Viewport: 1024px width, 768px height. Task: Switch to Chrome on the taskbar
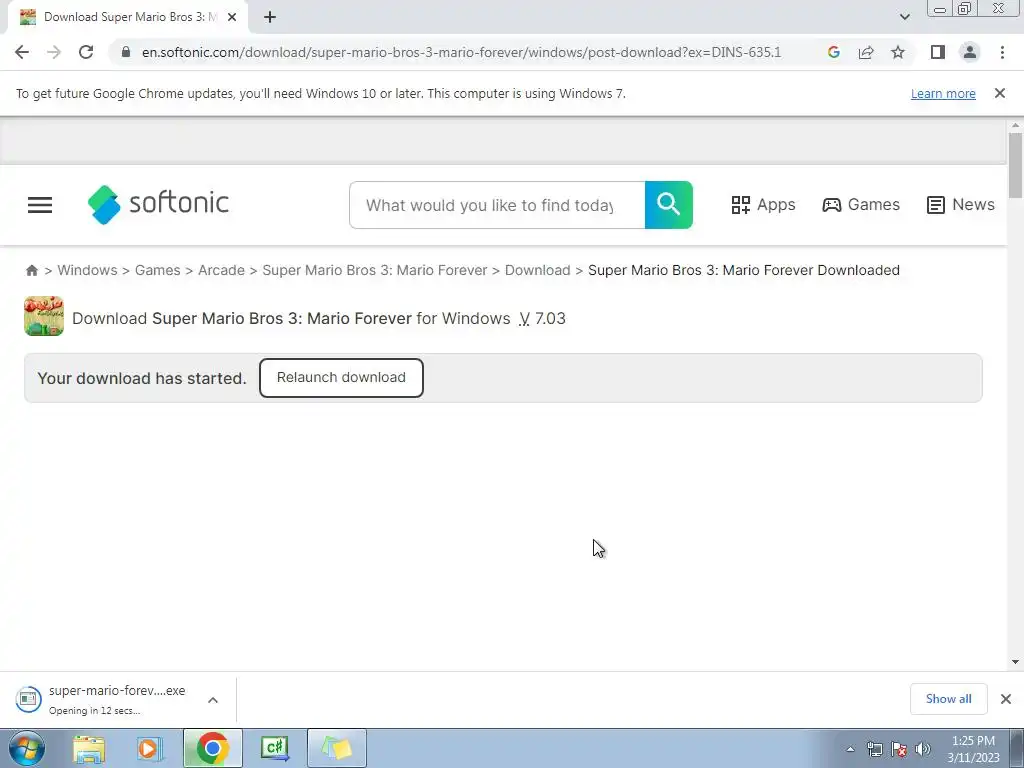(x=212, y=748)
